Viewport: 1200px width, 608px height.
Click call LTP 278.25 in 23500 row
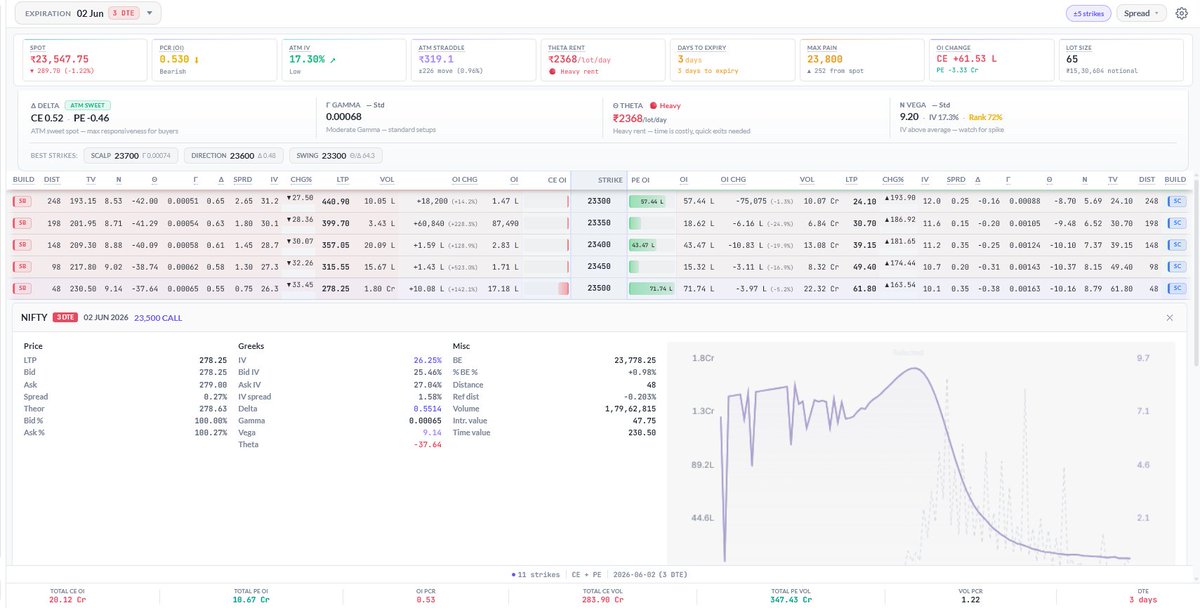336,289
